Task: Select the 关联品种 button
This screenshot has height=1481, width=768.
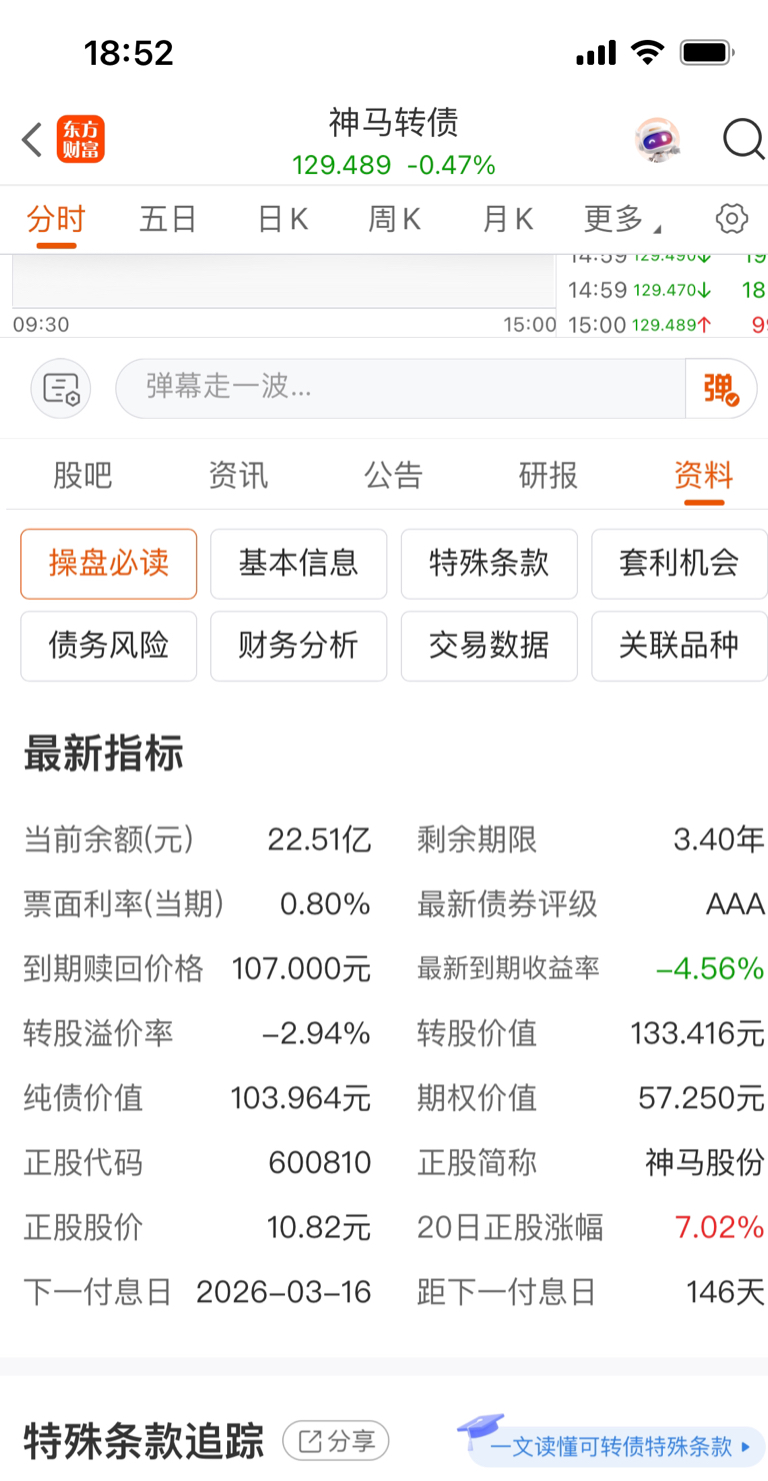Action: coord(679,646)
